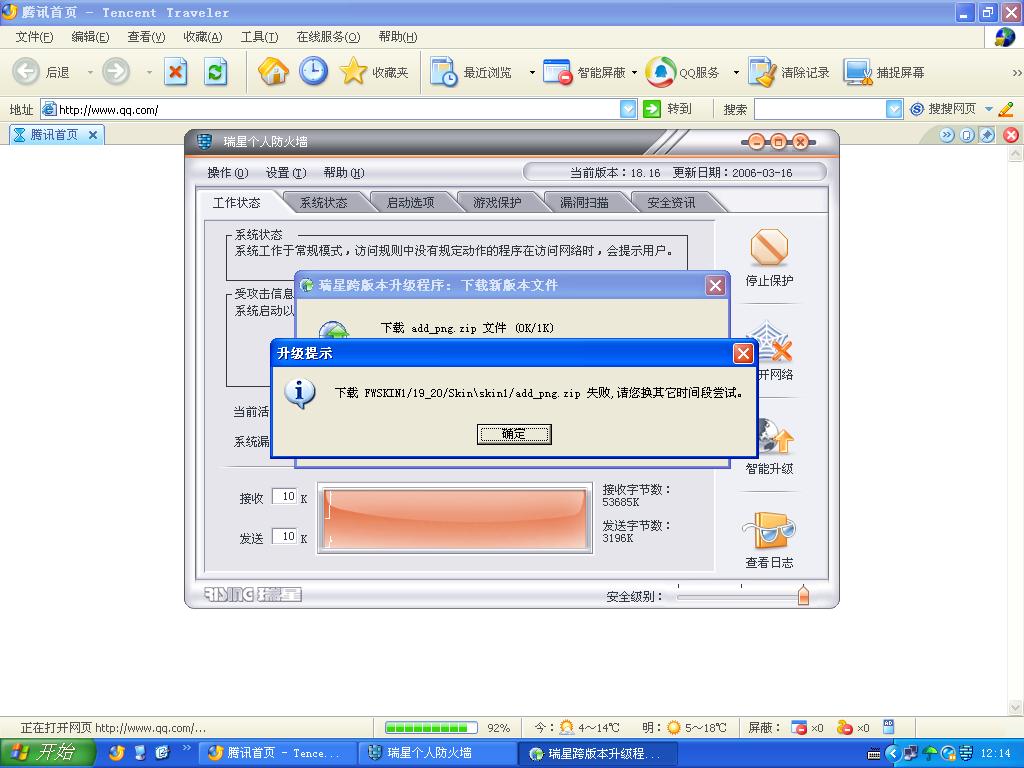The width and height of the screenshot is (1024, 768).
Task: Click the red close-tab circle icon
Action: pos(1011,135)
